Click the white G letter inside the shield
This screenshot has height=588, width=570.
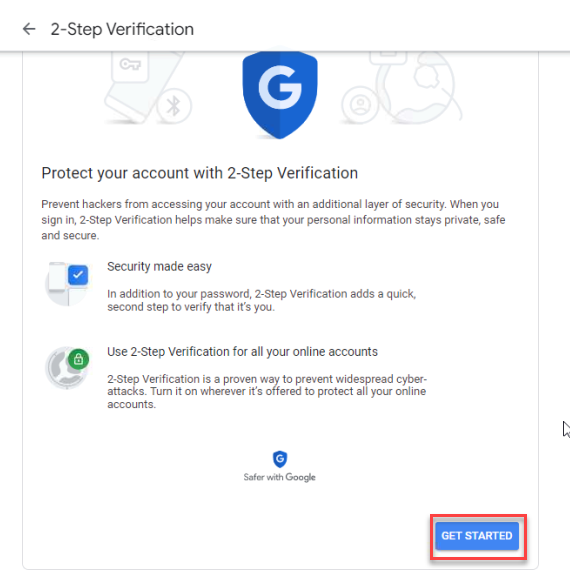click(280, 87)
